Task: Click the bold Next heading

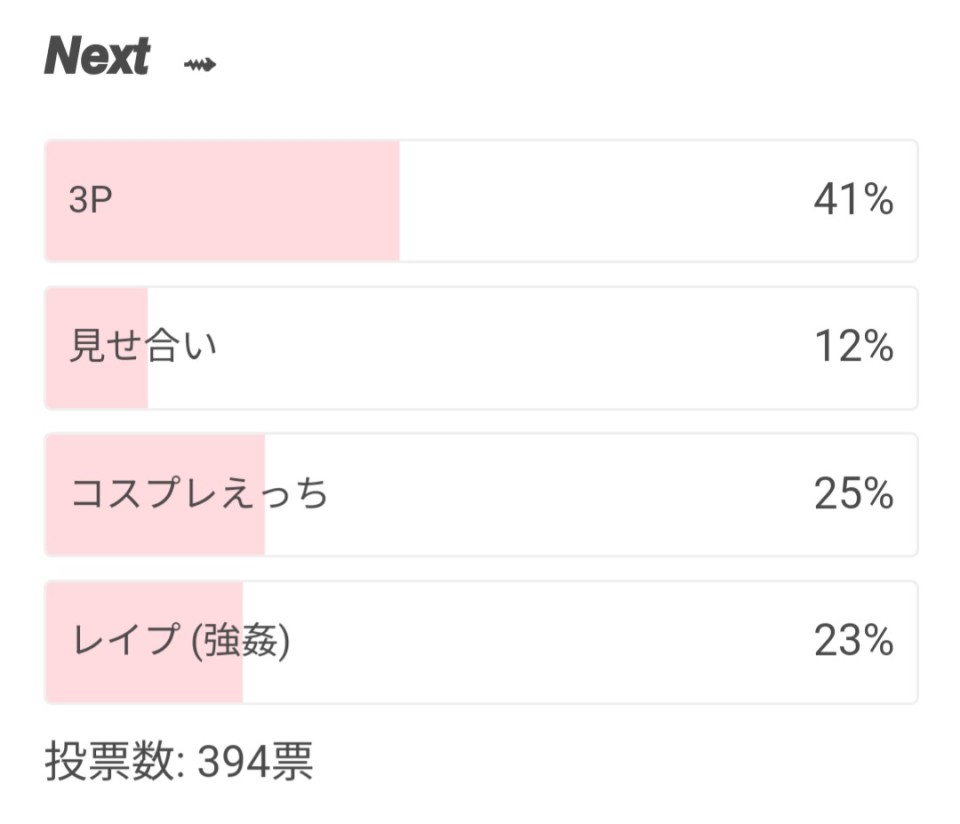Action: (x=97, y=56)
